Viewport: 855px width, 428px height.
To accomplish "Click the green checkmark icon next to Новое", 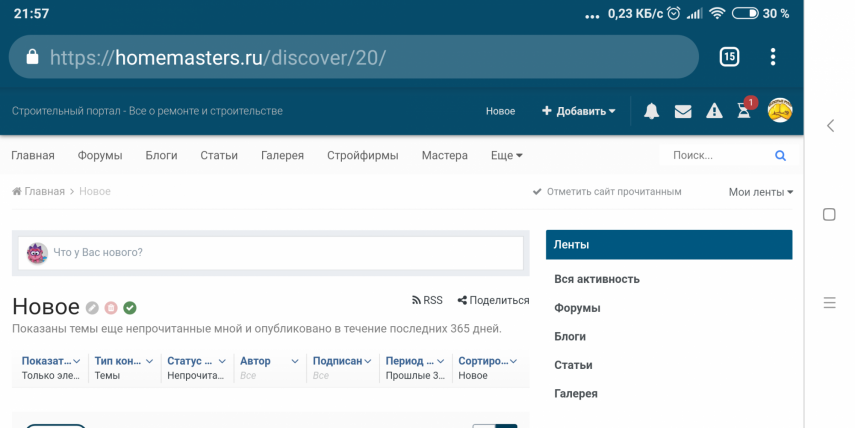I will tap(130, 308).
